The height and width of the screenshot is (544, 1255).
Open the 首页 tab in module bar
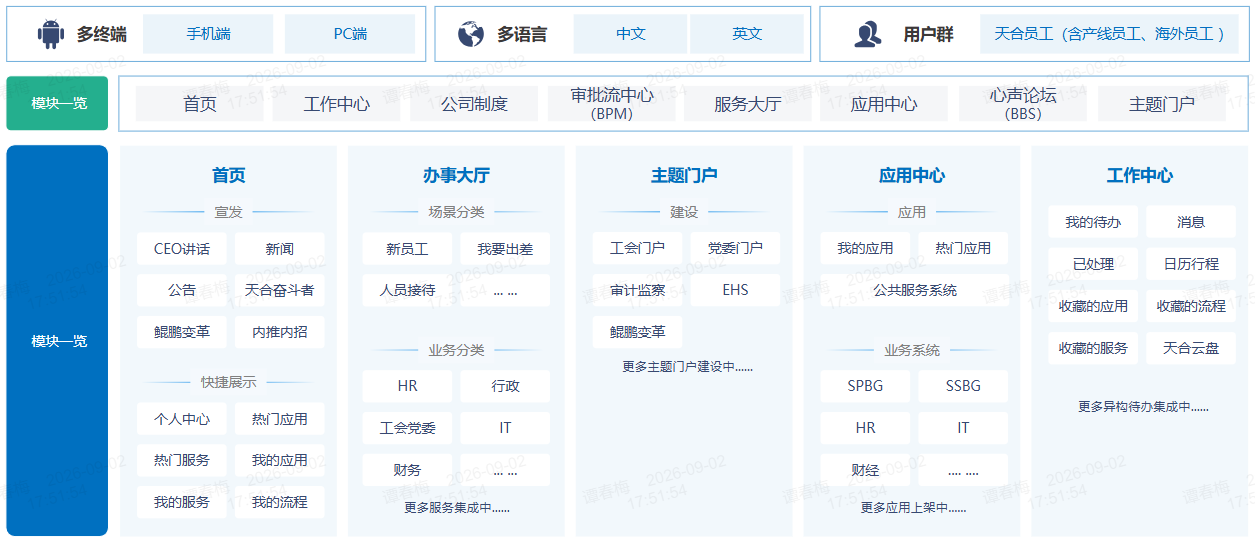click(200, 104)
